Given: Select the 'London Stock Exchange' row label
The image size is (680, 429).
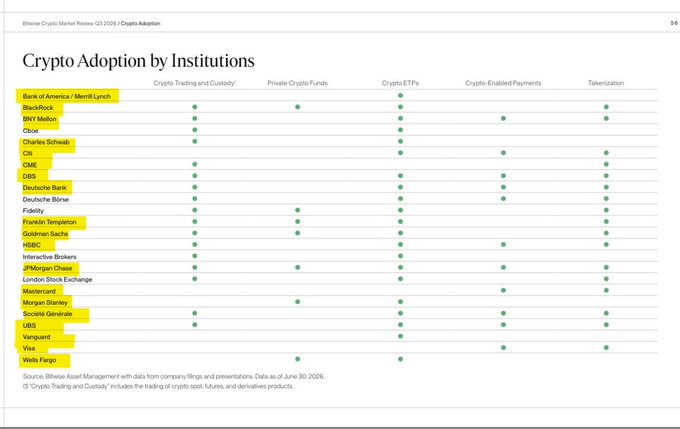Looking at the screenshot, I should 57,279.
